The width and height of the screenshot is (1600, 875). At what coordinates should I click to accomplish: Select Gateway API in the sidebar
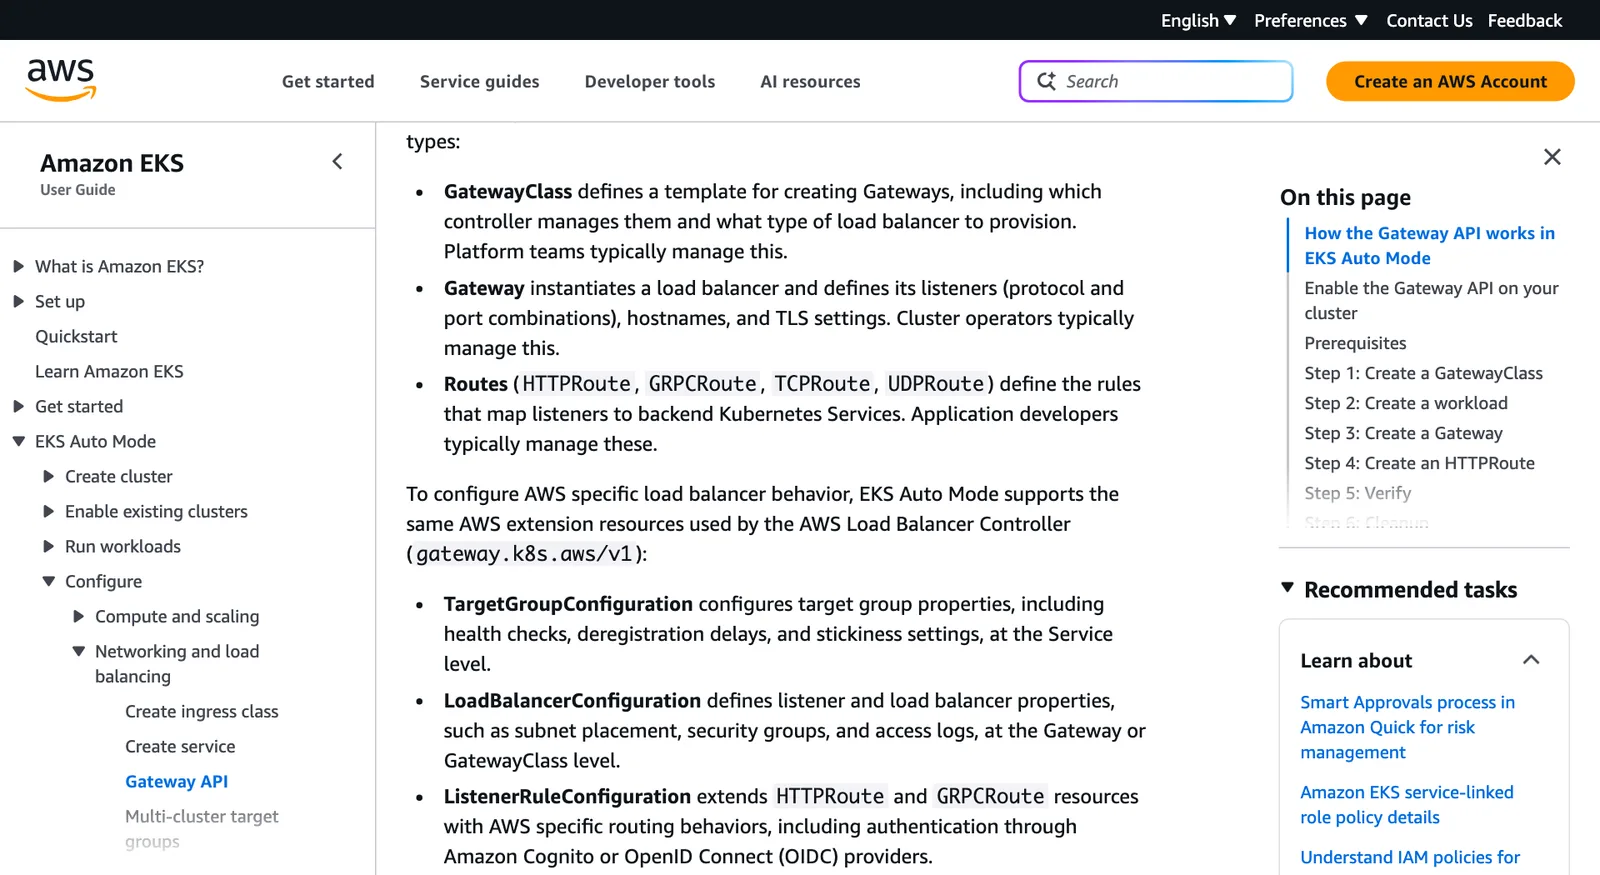pyautogui.click(x=176, y=781)
